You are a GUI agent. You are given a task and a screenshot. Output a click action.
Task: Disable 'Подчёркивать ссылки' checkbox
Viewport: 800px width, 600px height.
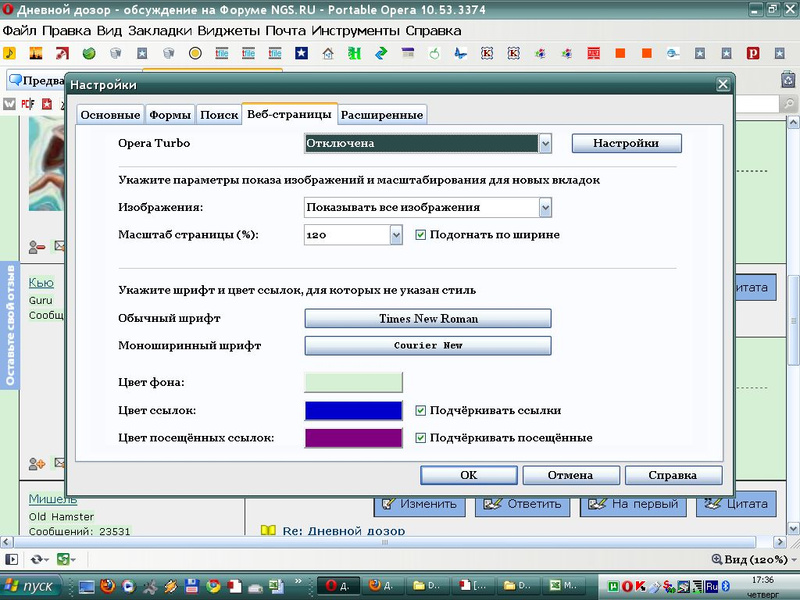coord(421,410)
